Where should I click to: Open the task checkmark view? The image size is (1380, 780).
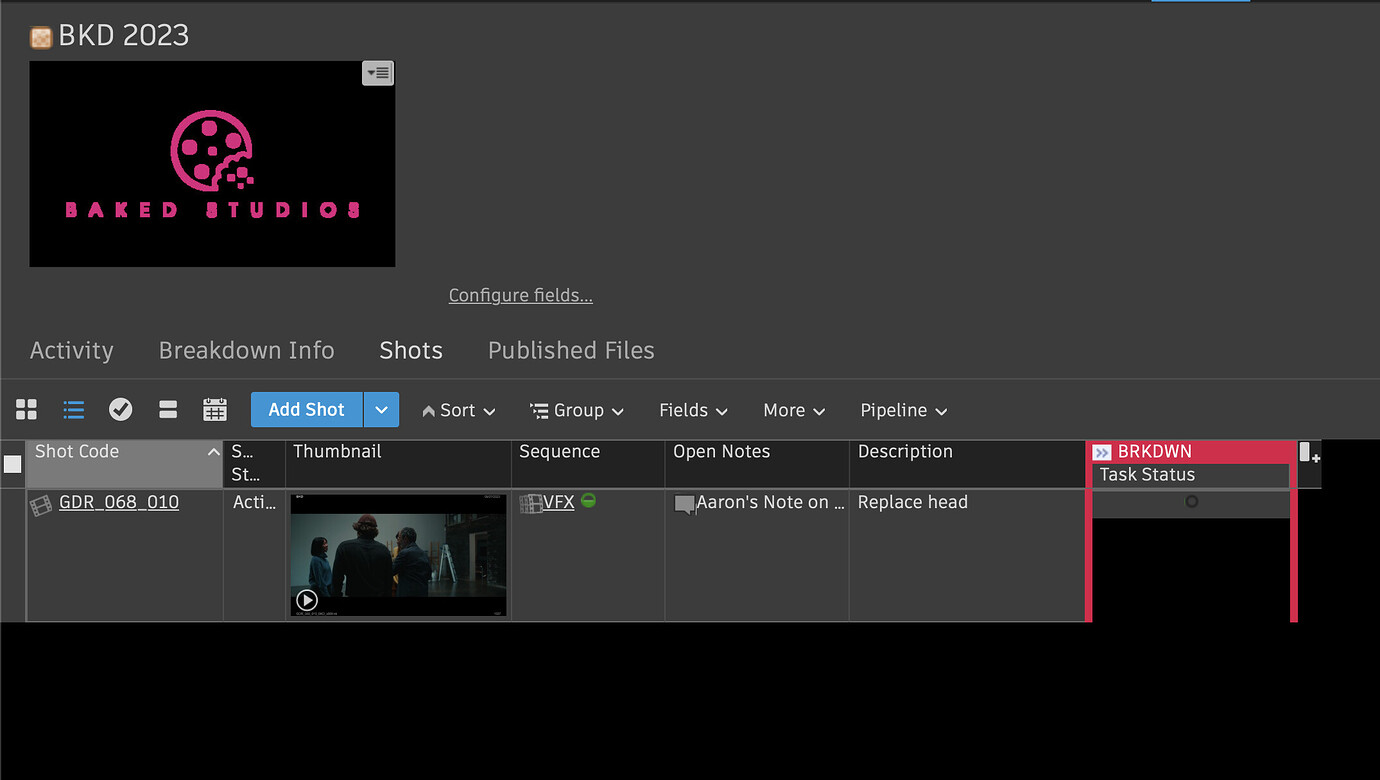click(121, 410)
